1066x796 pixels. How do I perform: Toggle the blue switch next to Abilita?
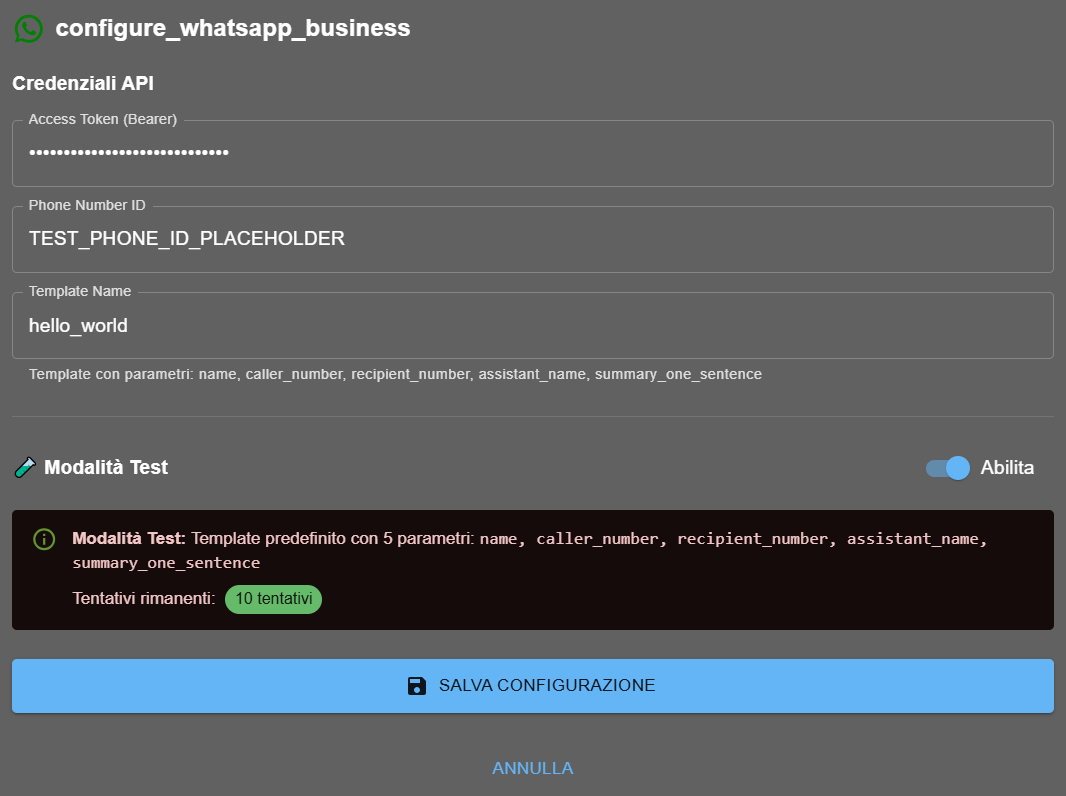[945, 467]
